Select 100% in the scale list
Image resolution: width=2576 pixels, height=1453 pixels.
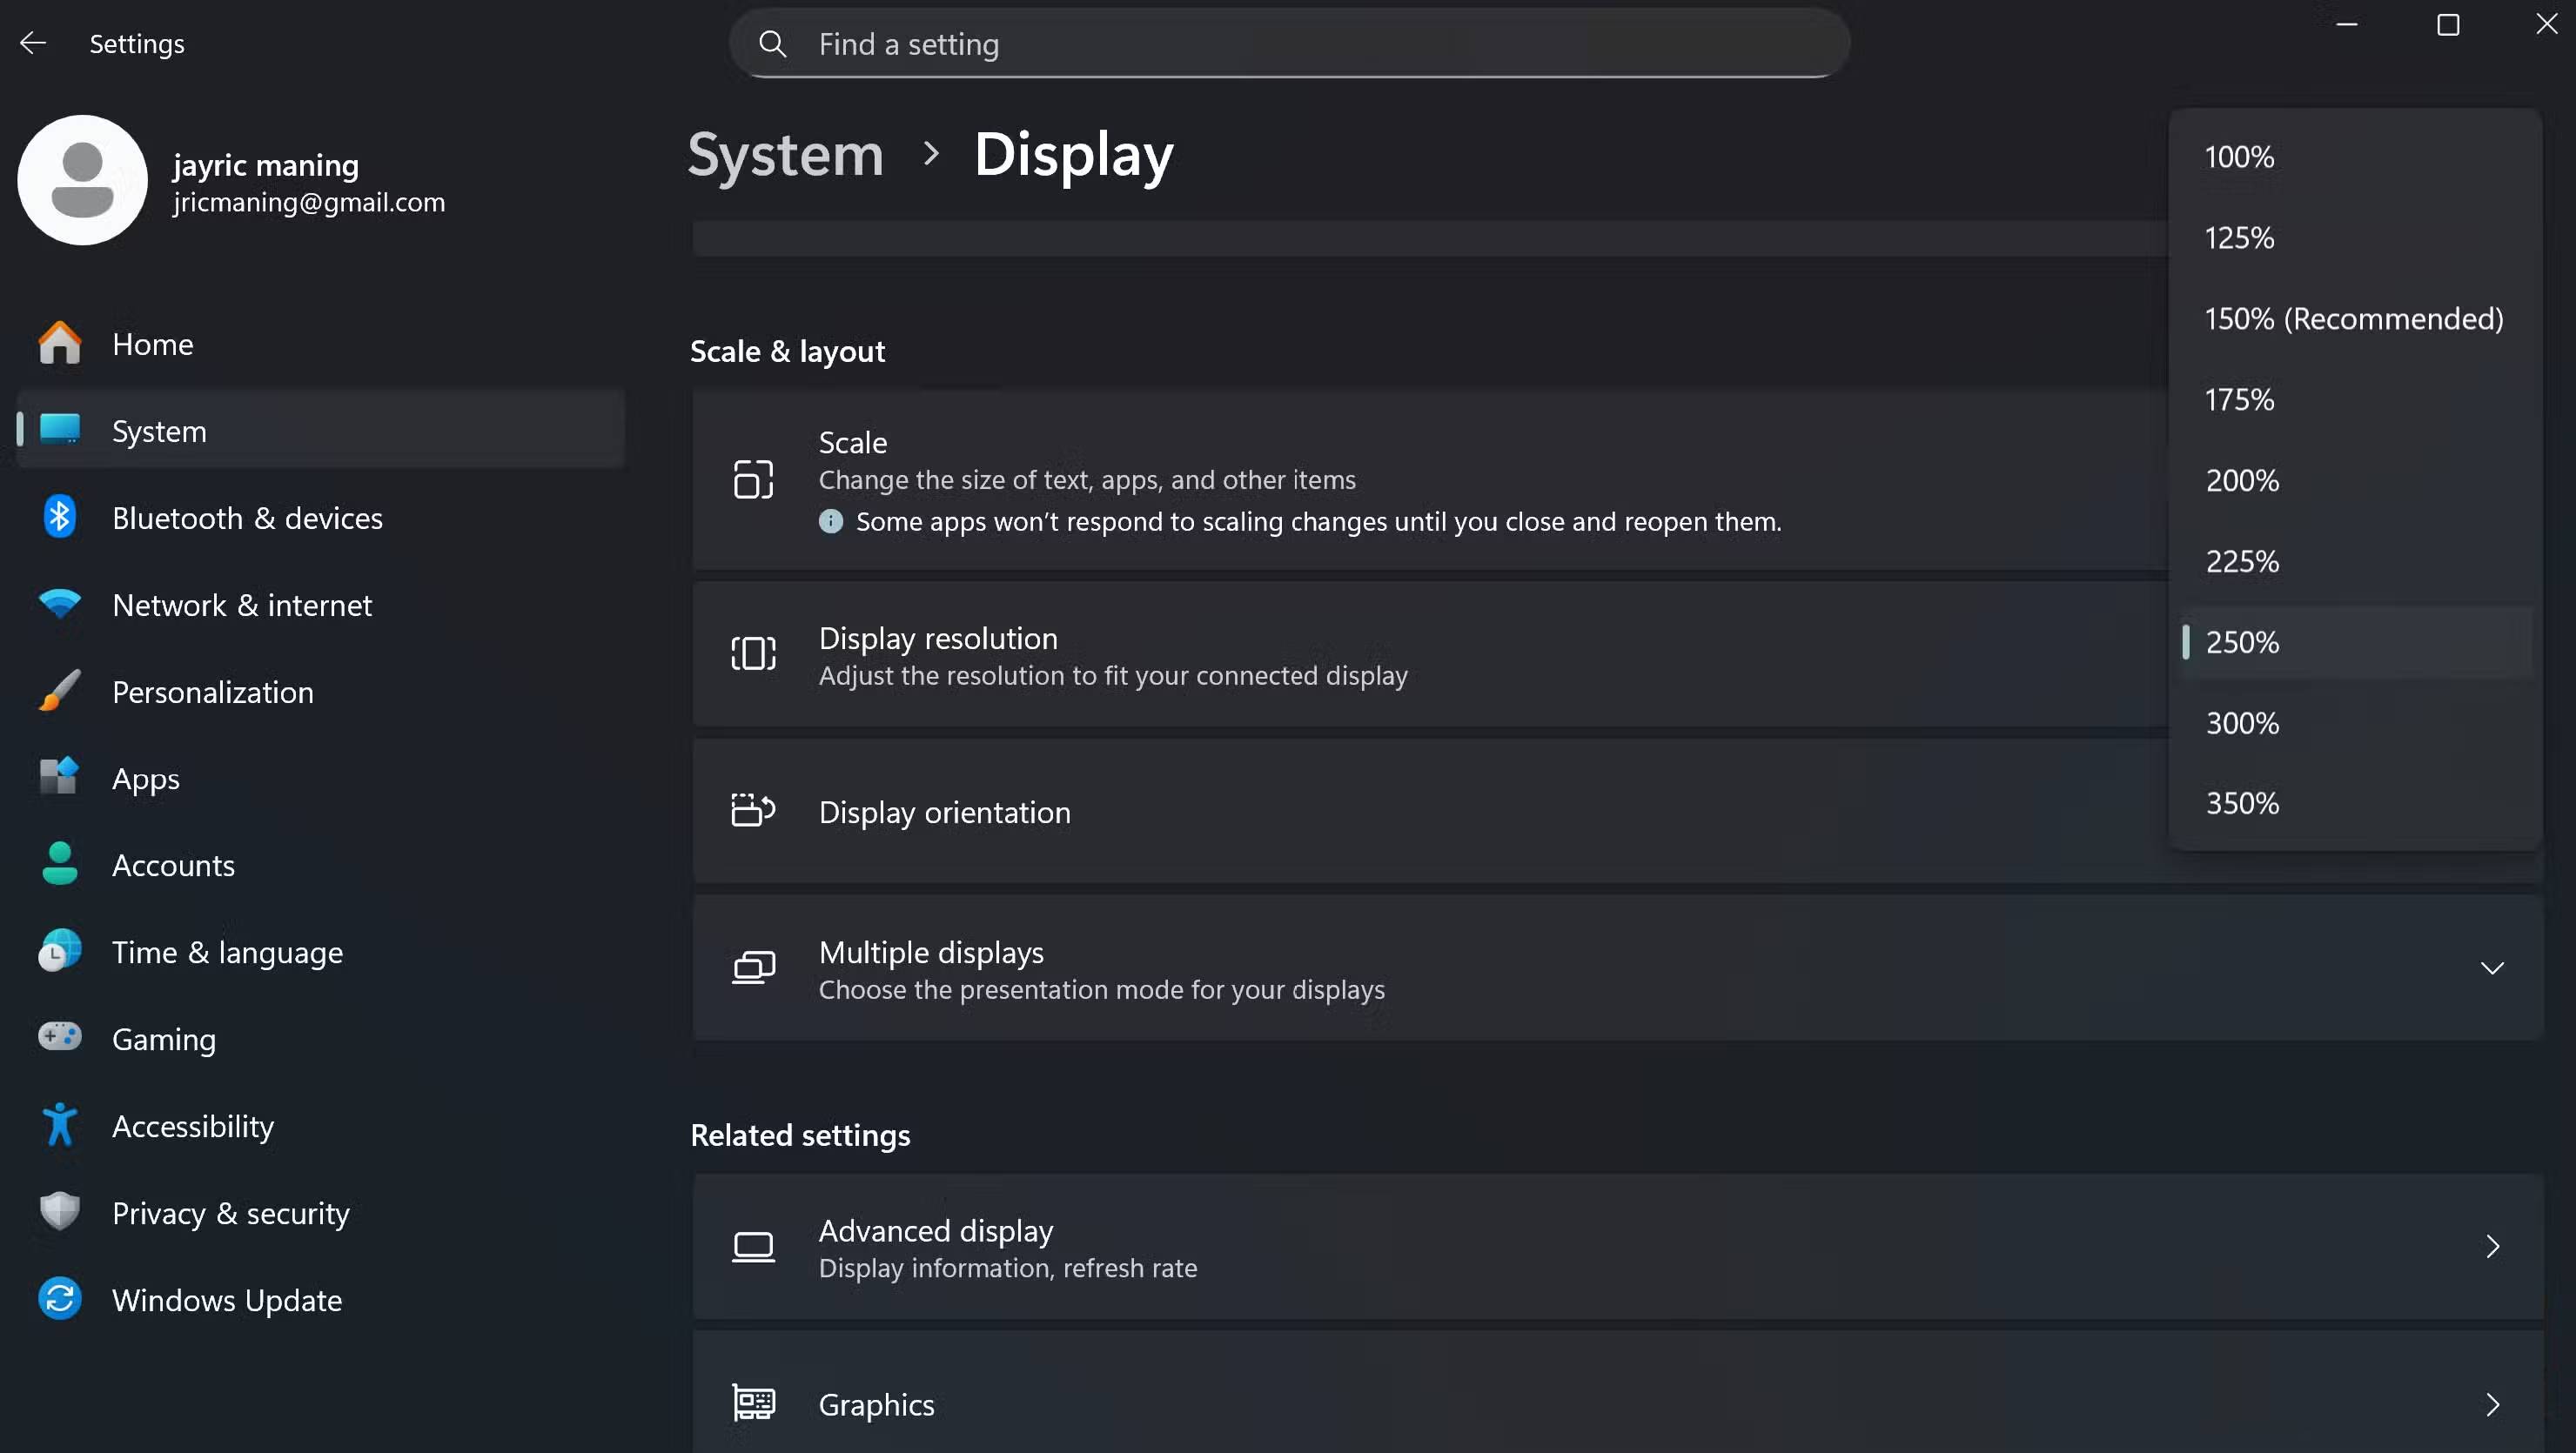(2239, 157)
